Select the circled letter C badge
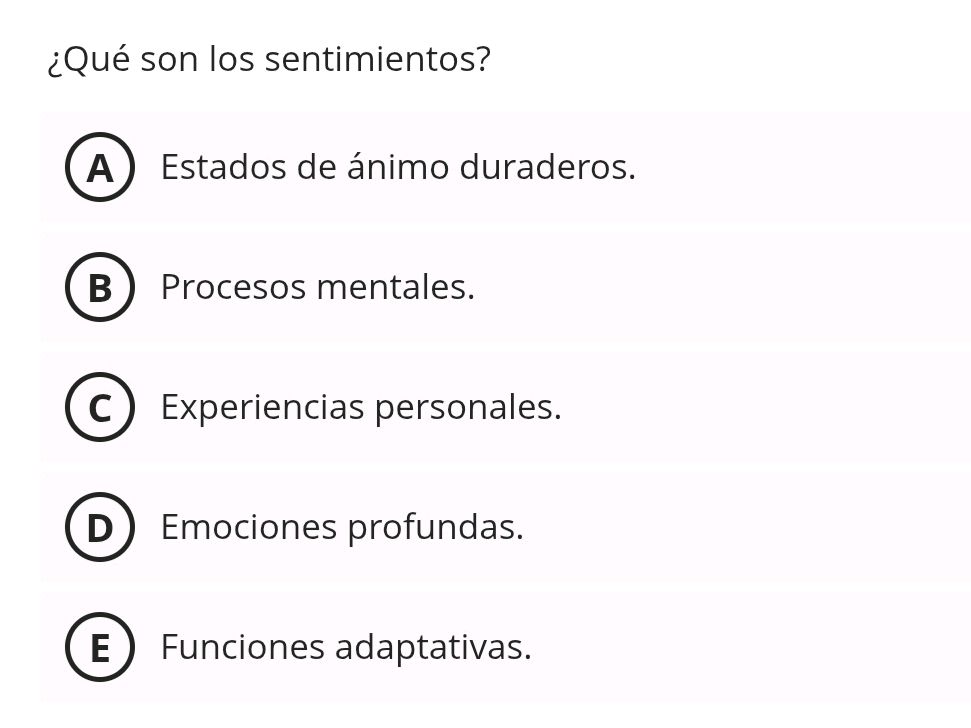Screen dimensions: 971x728 click(100, 408)
